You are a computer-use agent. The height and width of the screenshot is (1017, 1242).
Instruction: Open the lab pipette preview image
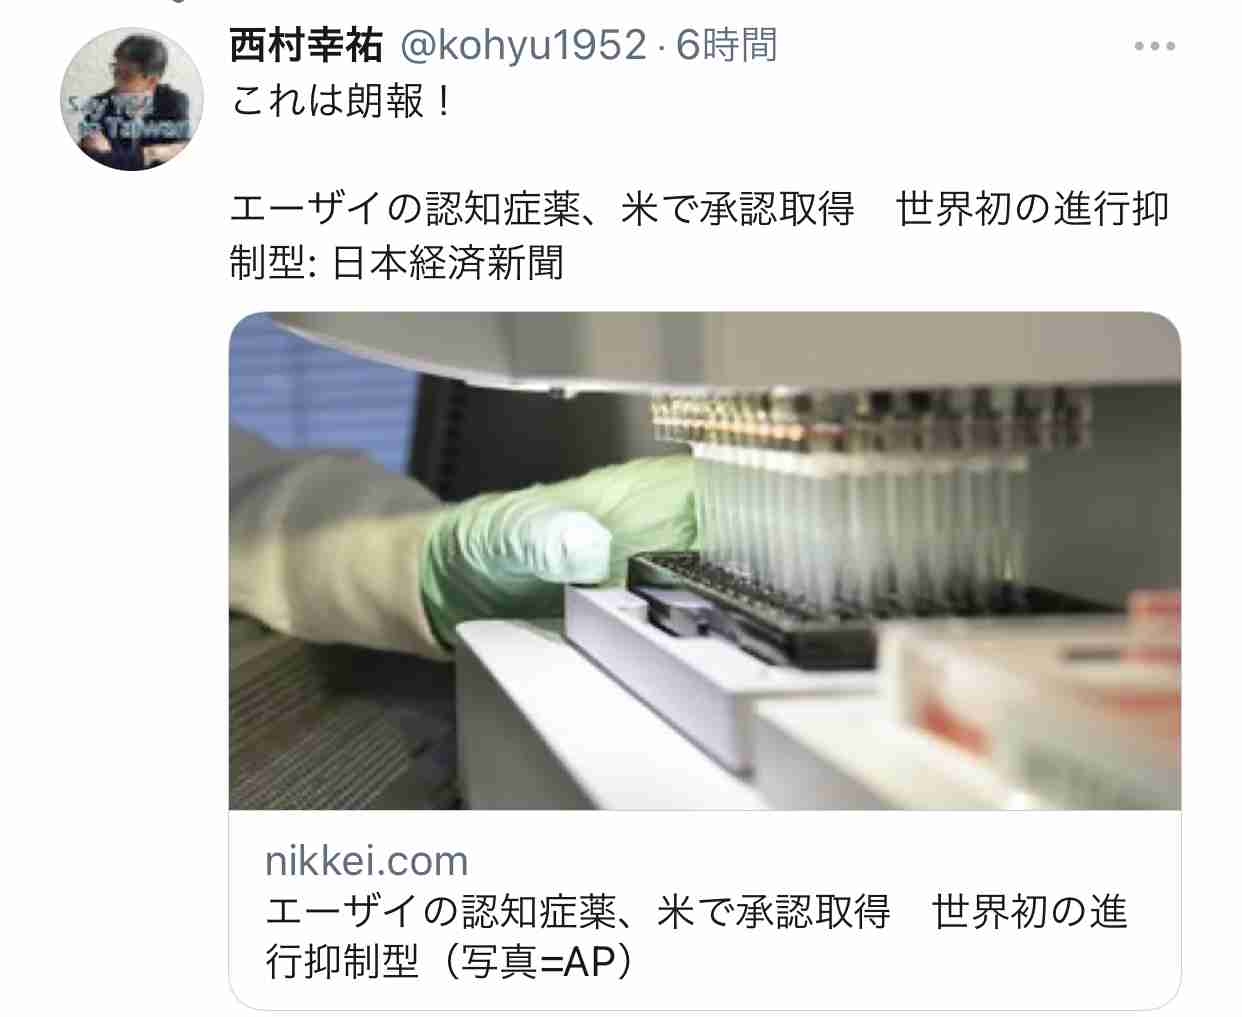click(705, 561)
